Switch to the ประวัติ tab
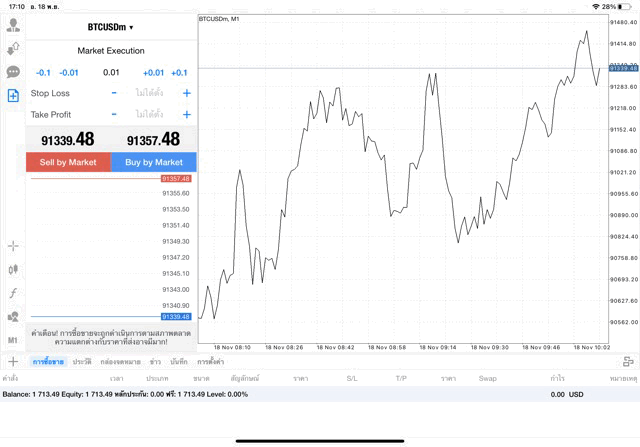The height and width of the screenshot is (447, 640). point(82,361)
